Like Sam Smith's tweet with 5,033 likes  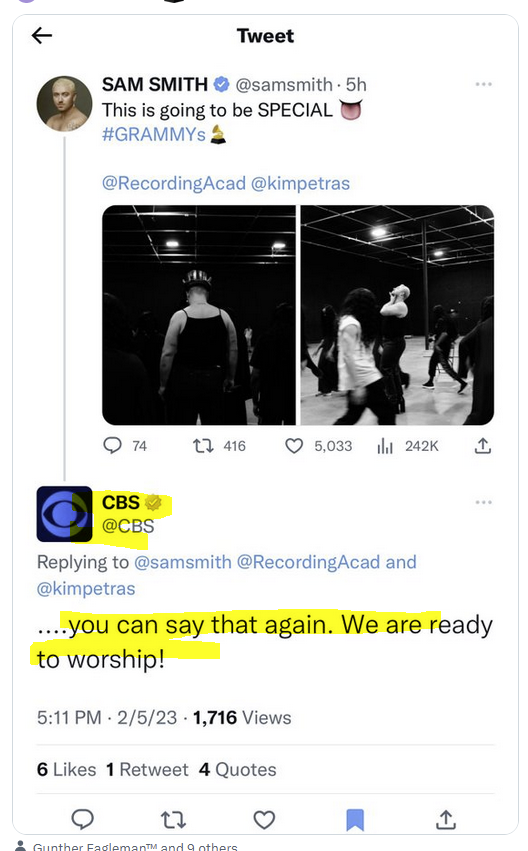294,446
